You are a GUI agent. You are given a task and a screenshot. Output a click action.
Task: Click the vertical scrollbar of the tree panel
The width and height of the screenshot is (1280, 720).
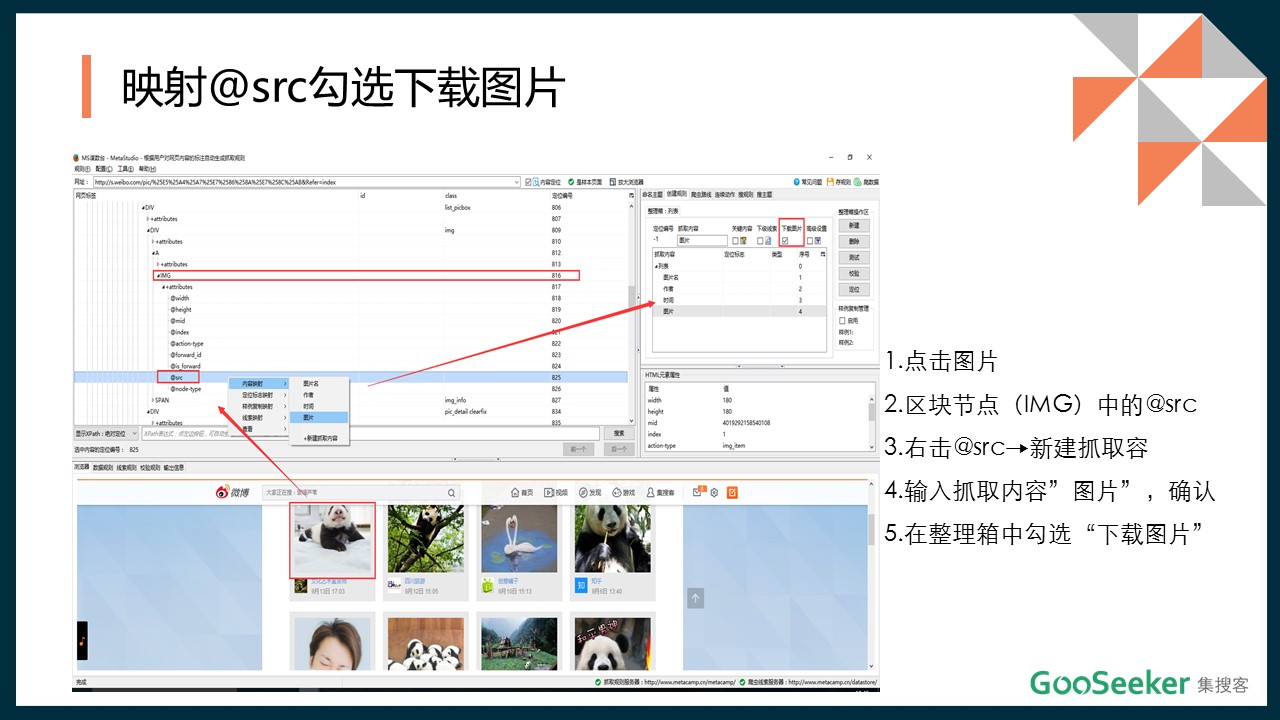[631, 315]
